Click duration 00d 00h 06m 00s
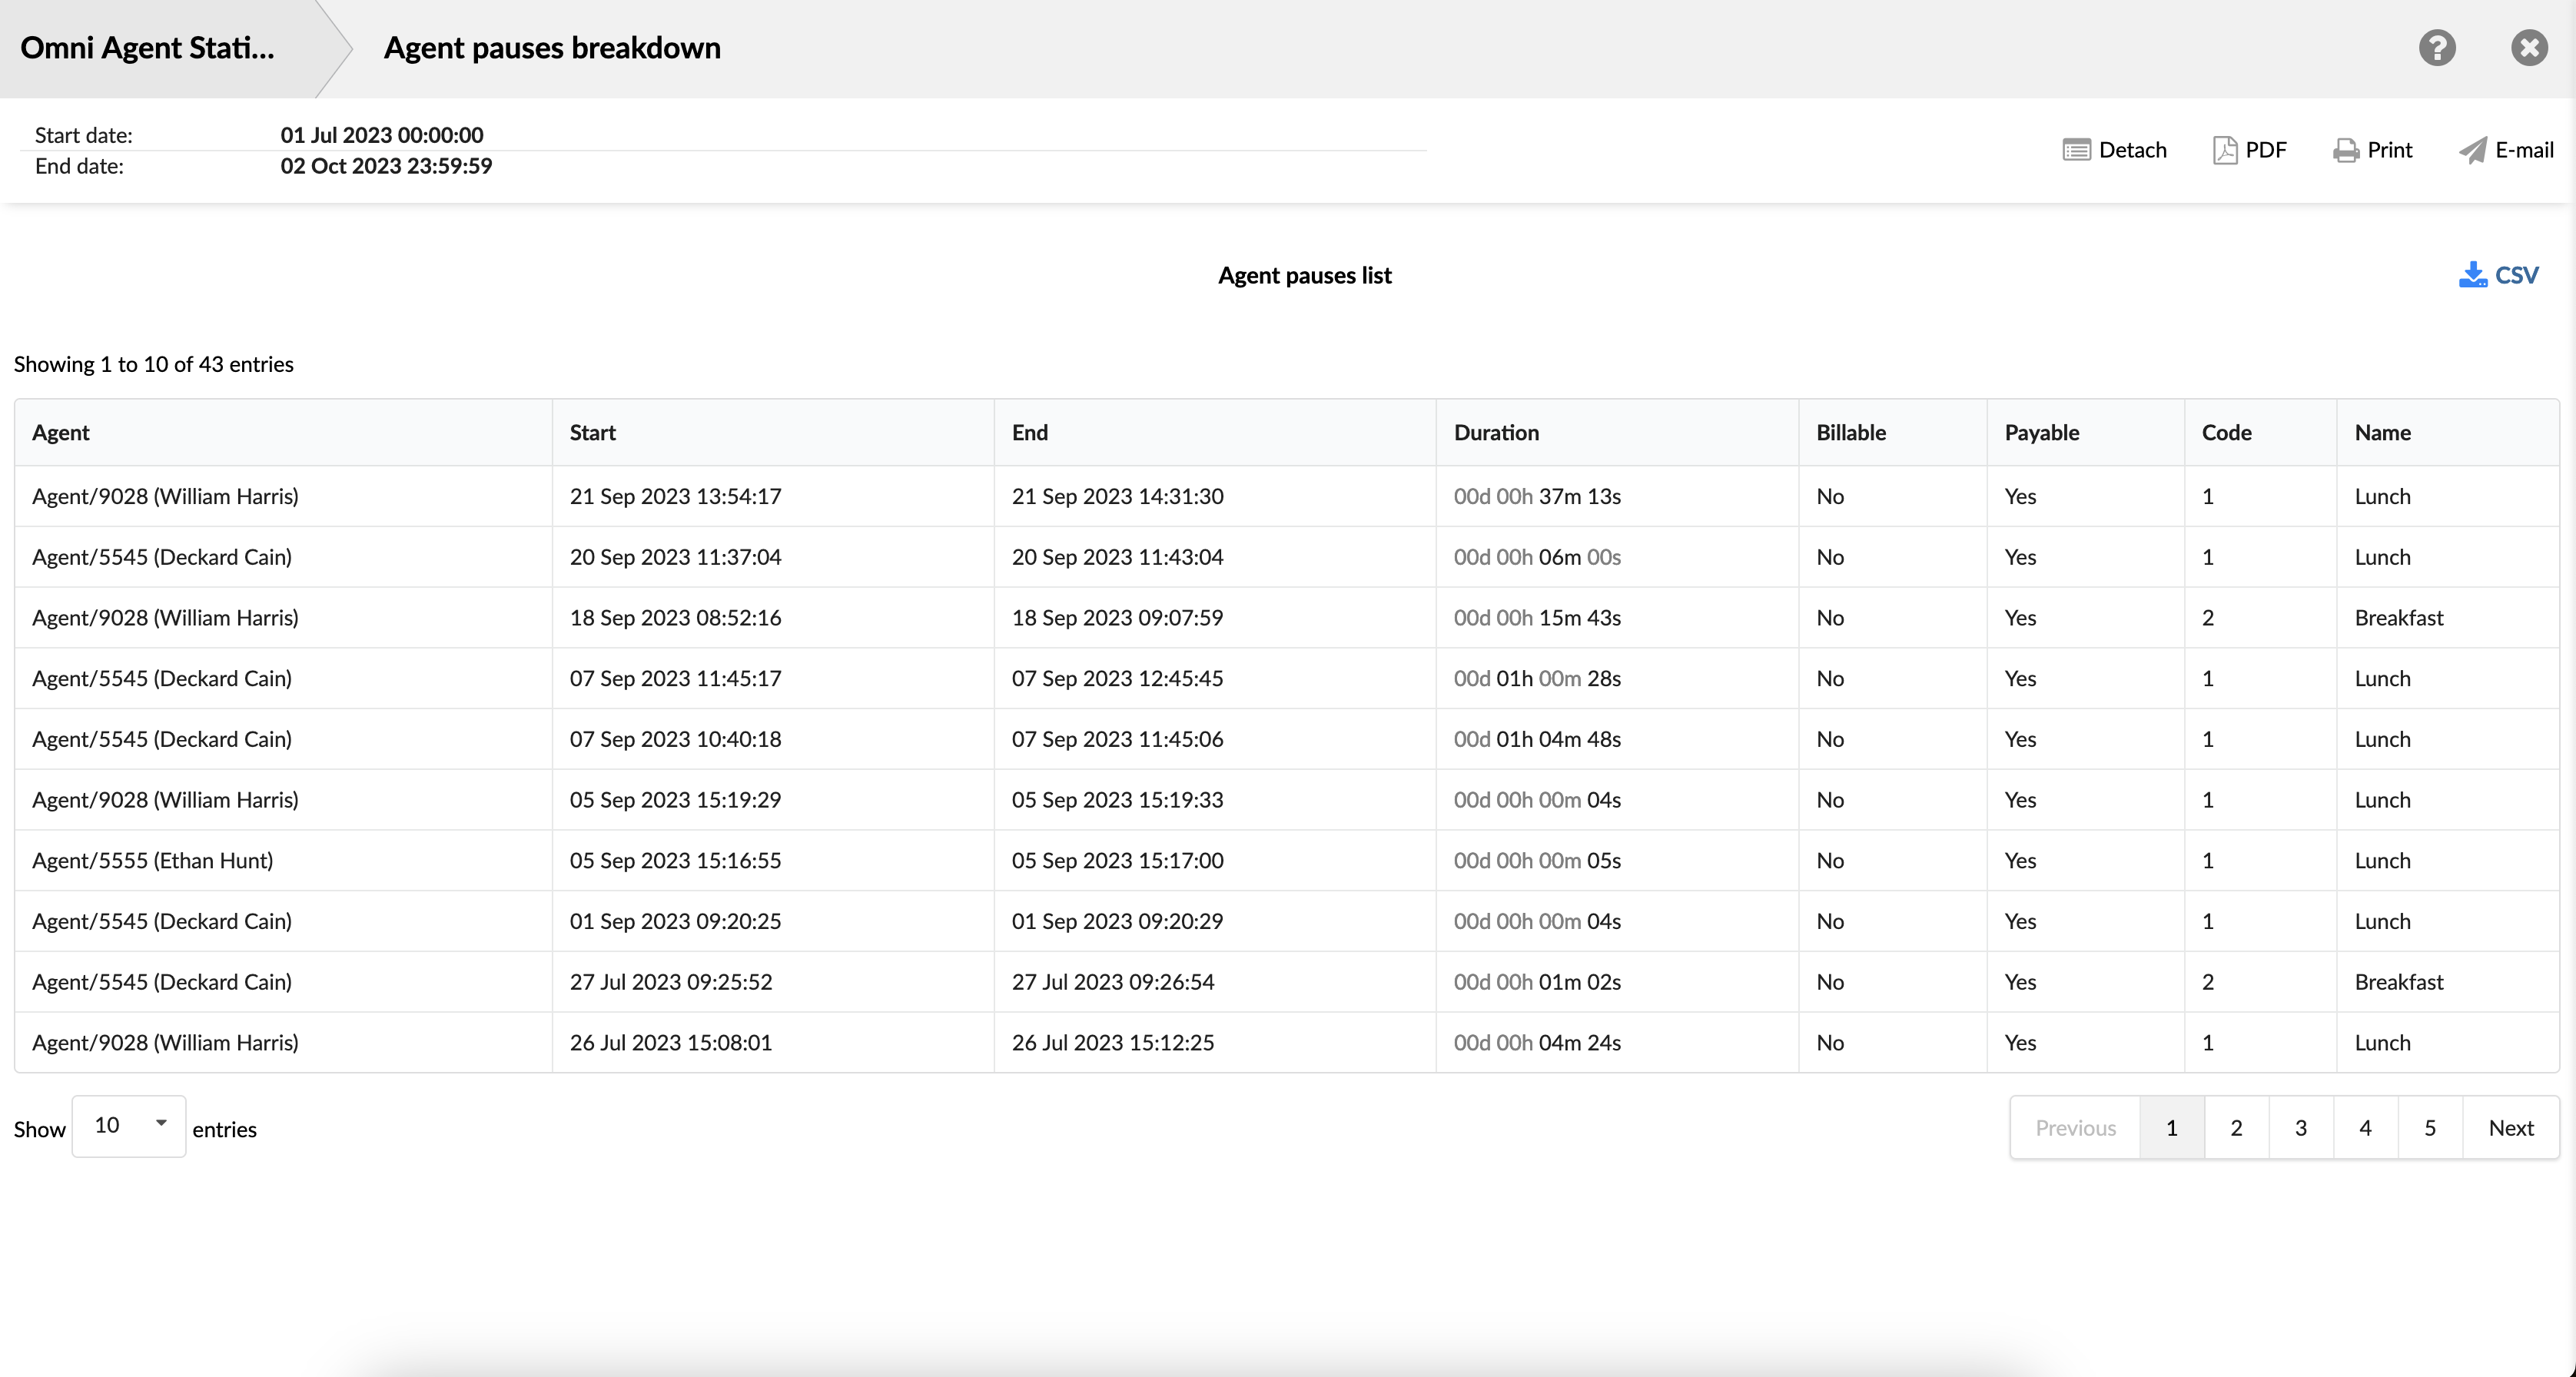This screenshot has height=1377, width=2576. [x=1537, y=557]
